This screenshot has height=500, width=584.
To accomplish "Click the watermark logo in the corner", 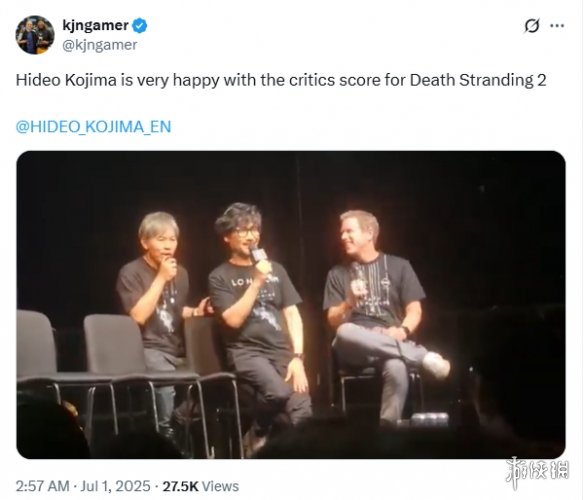I will 537,472.
